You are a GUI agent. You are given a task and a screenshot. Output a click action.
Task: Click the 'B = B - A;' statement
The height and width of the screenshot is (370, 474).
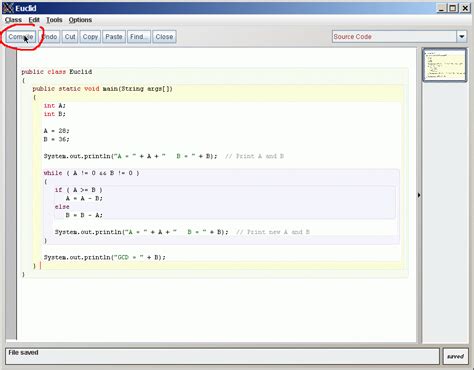tap(84, 215)
